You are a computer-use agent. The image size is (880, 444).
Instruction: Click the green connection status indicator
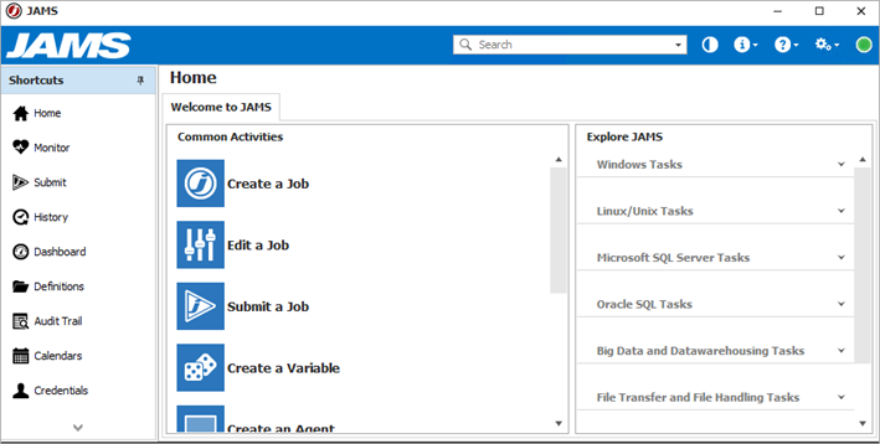tap(864, 45)
